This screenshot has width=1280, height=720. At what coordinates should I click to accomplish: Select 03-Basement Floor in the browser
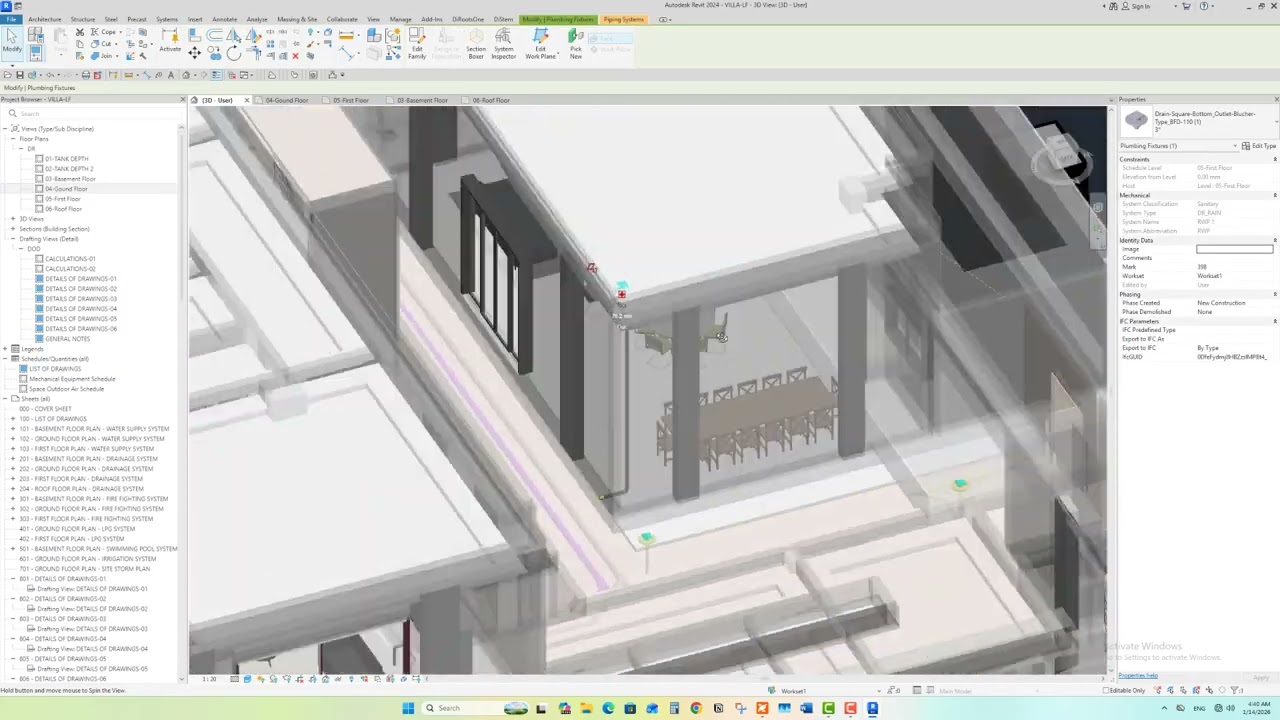pyautogui.click(x=70, y=179)
